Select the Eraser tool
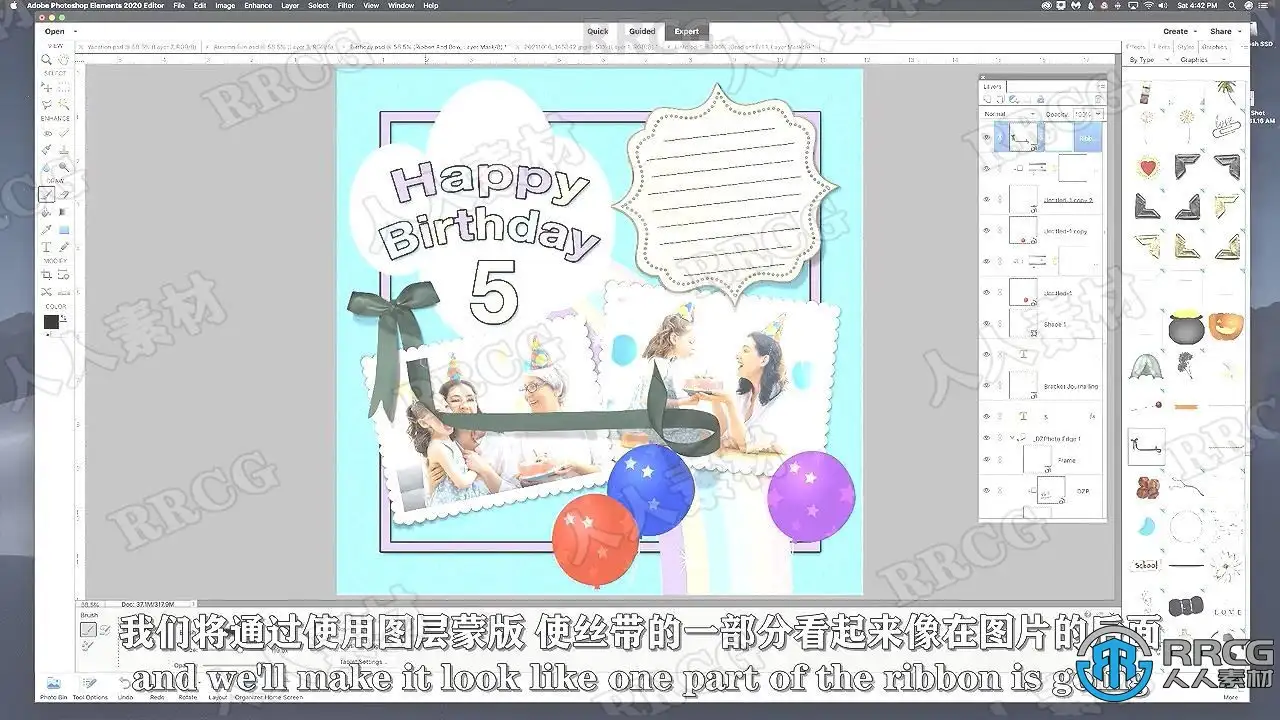The height and width of the screenshot is (720, 1280). click(x=64, y=194)
